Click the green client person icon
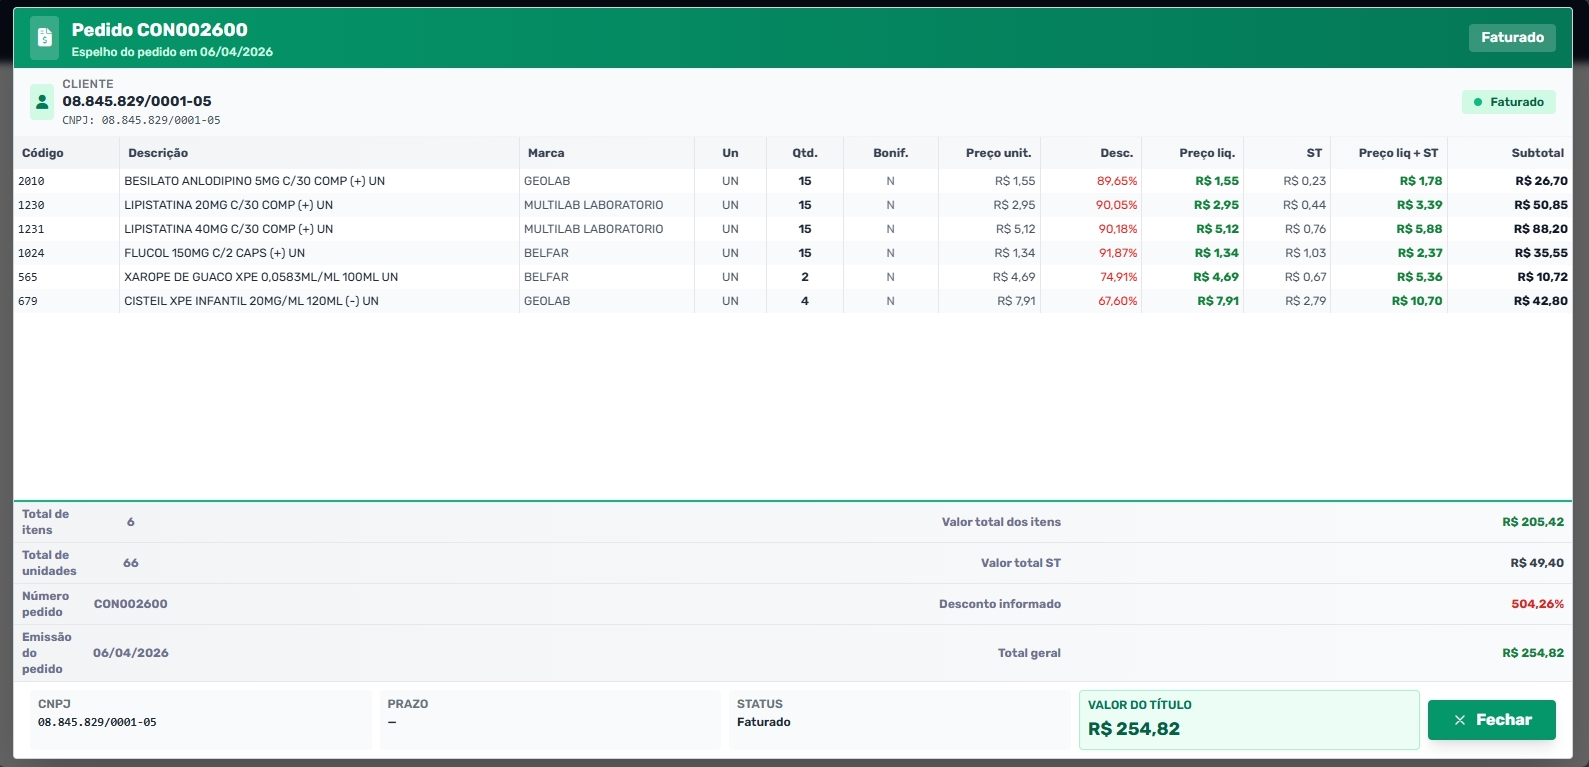 42,102
